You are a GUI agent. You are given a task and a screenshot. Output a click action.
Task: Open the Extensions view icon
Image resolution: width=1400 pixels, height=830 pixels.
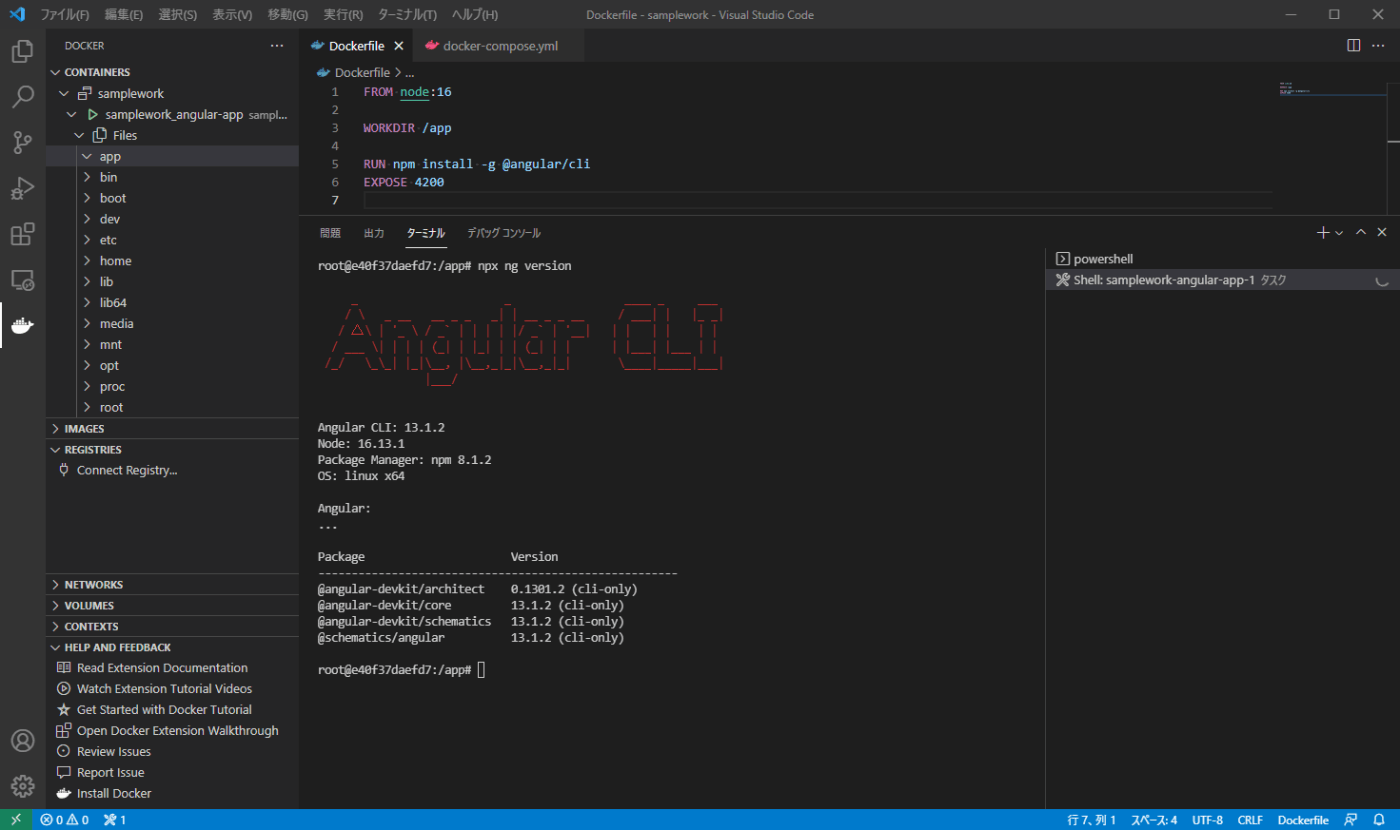click(x=23, y=234)
